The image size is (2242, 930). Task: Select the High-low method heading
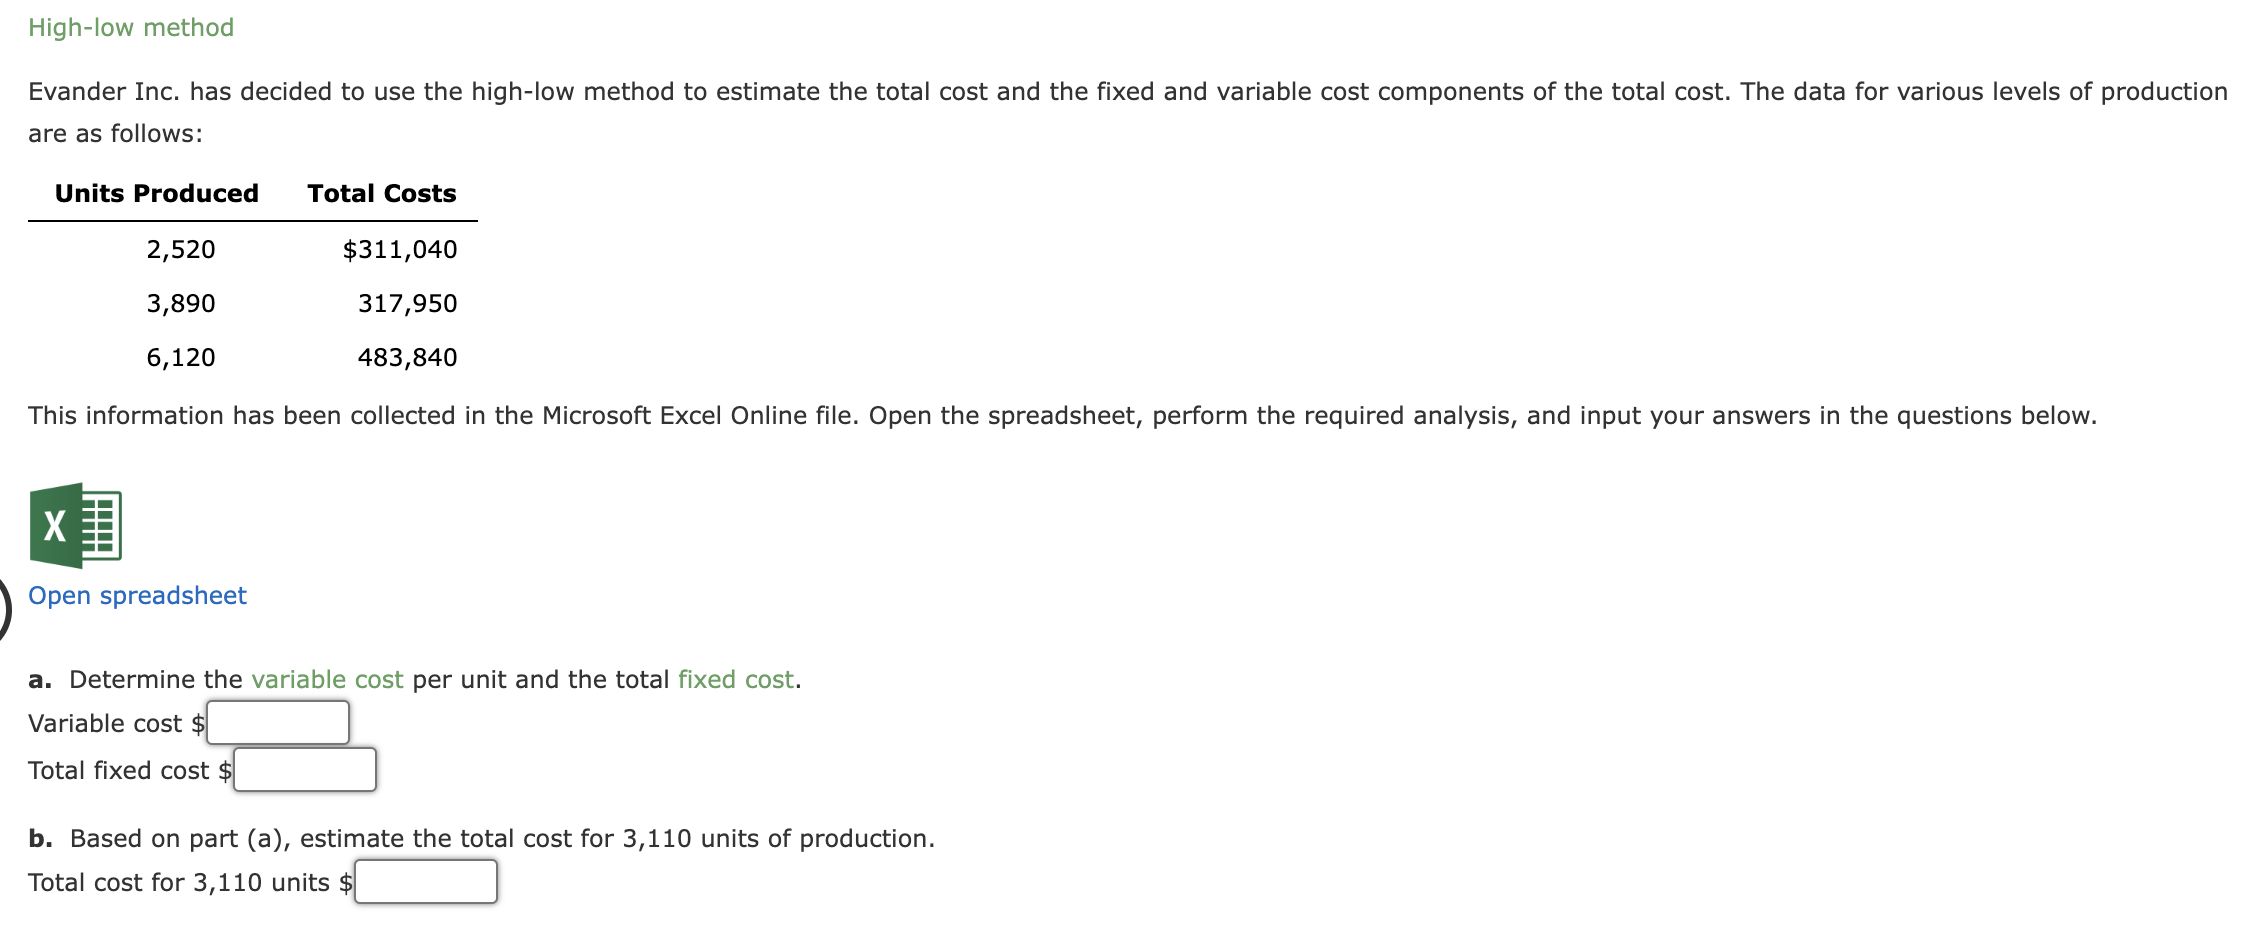(x=131, y=27)
